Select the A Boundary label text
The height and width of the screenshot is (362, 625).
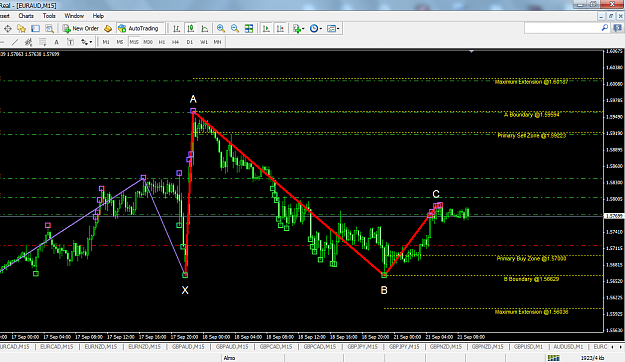click(531, 115)
